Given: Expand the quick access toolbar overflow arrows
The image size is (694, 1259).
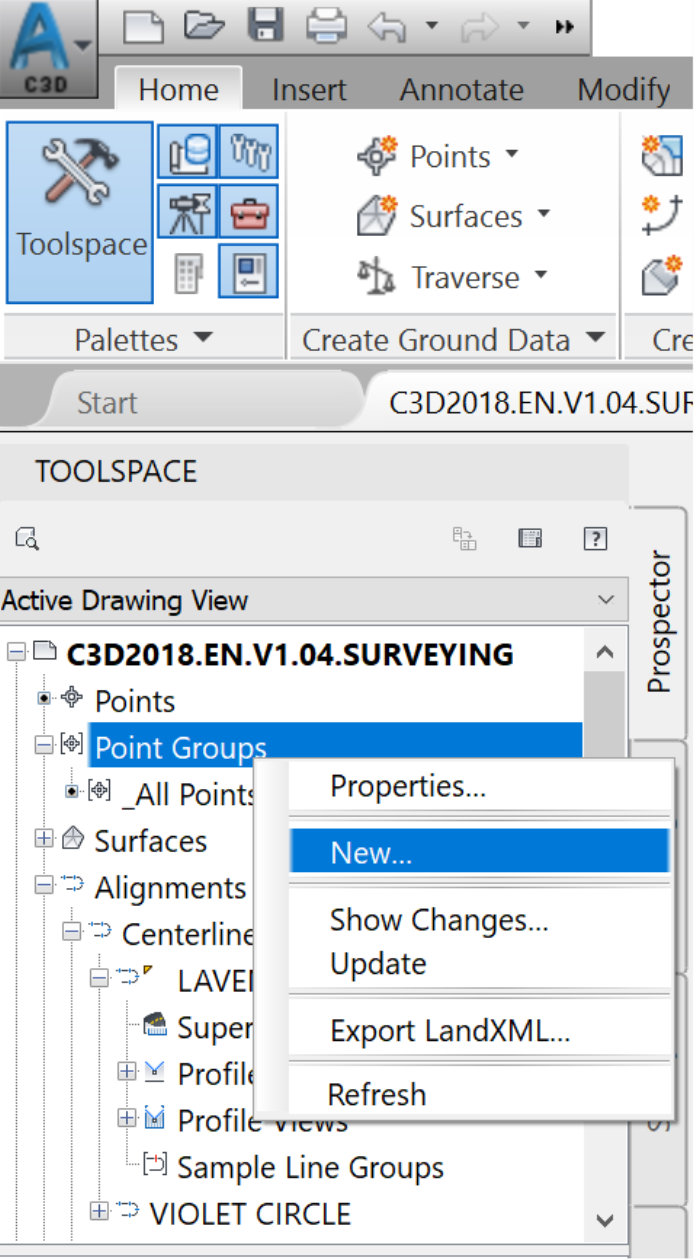Looking at the screenshot, I should (565, 27).
